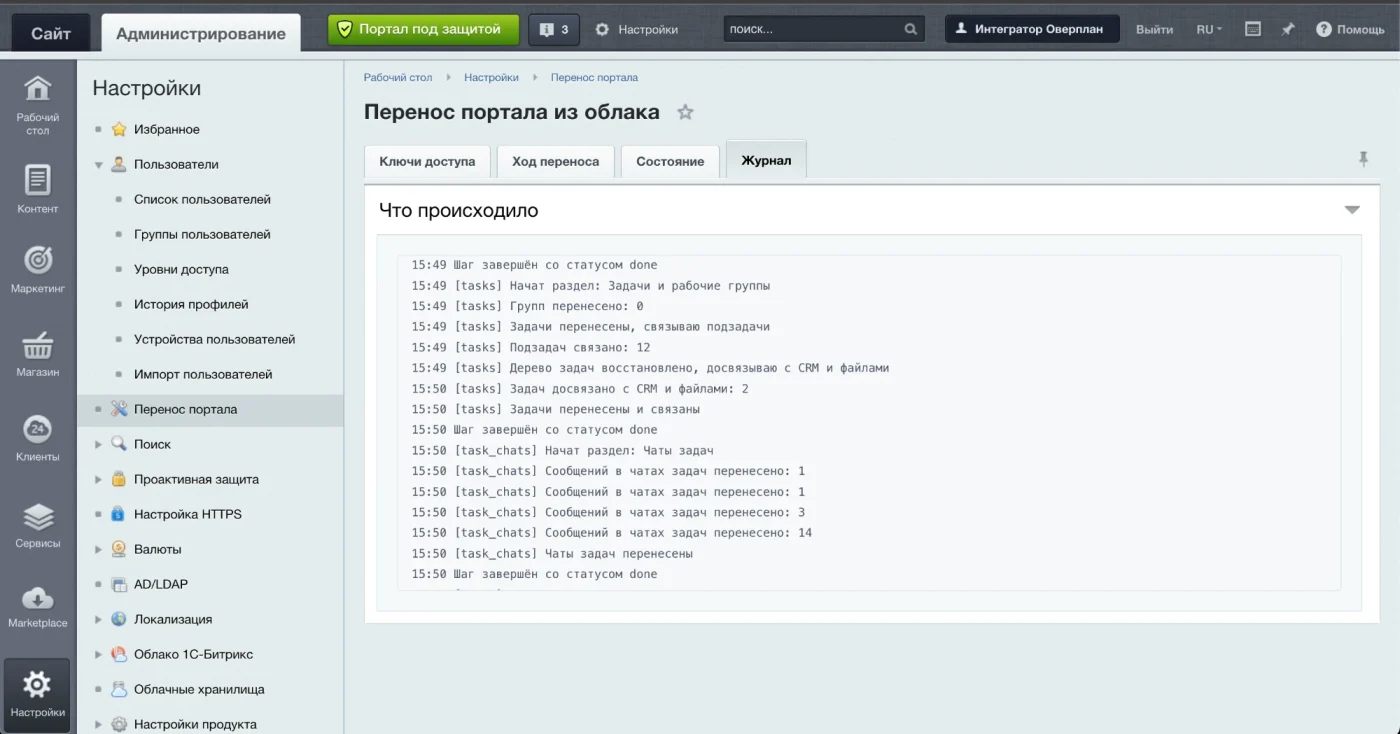Switch to the Ход переноса tab
The width and height of the screenshot is (1400, 734).
coord(556,161)
